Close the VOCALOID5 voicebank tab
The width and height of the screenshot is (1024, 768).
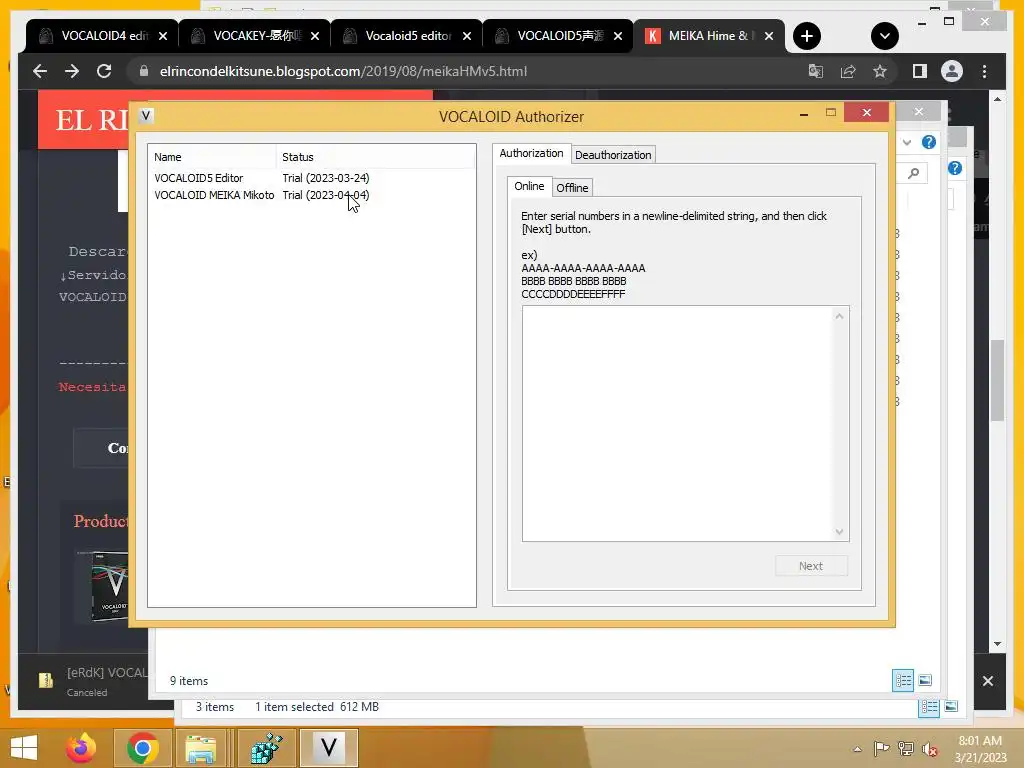tap(618, 36)
